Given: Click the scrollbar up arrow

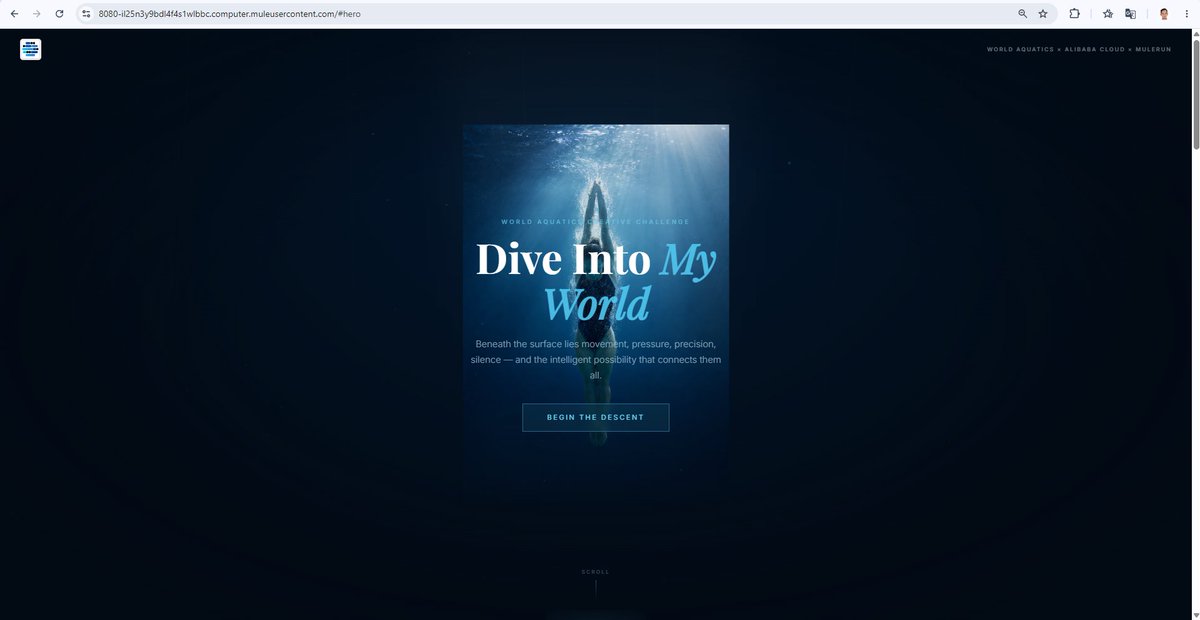Looking at the screenshot, I should click(1195, 34).
